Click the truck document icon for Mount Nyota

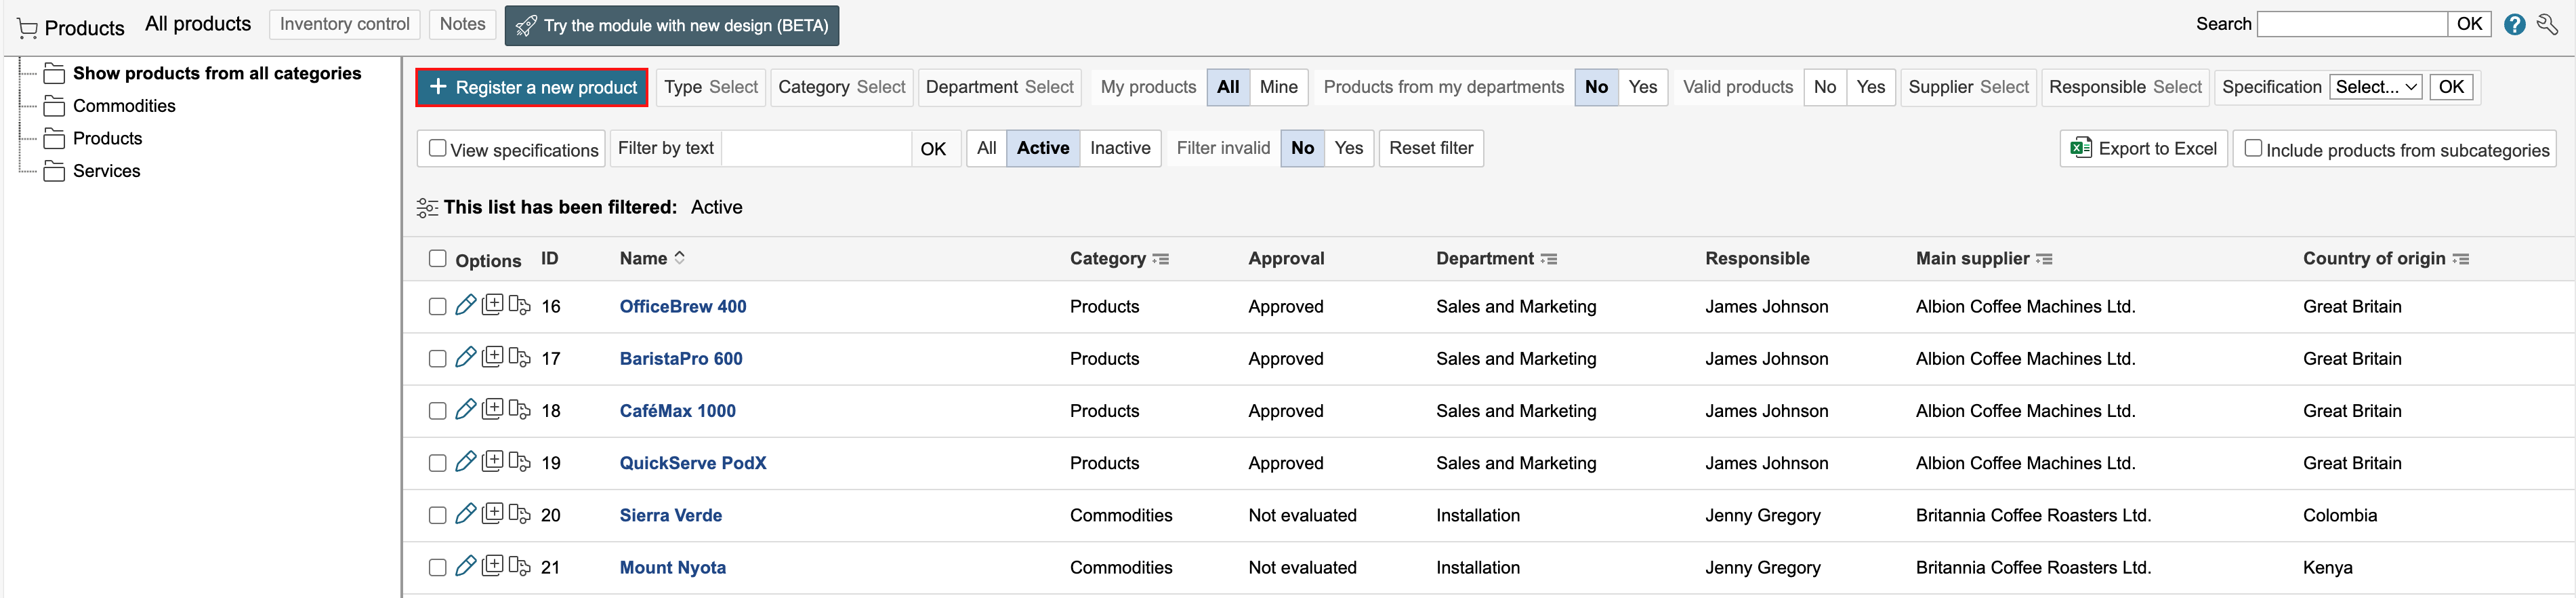point(519,565)
